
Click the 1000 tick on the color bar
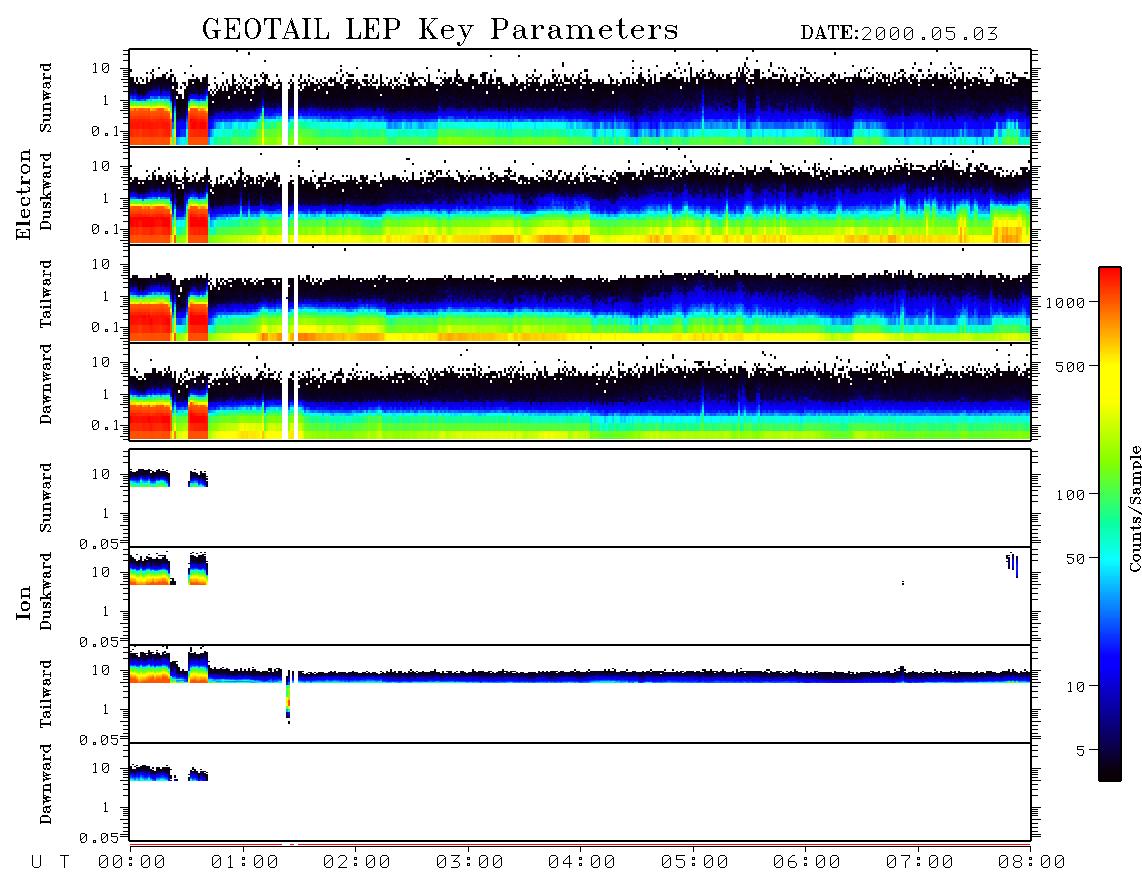1065,302
